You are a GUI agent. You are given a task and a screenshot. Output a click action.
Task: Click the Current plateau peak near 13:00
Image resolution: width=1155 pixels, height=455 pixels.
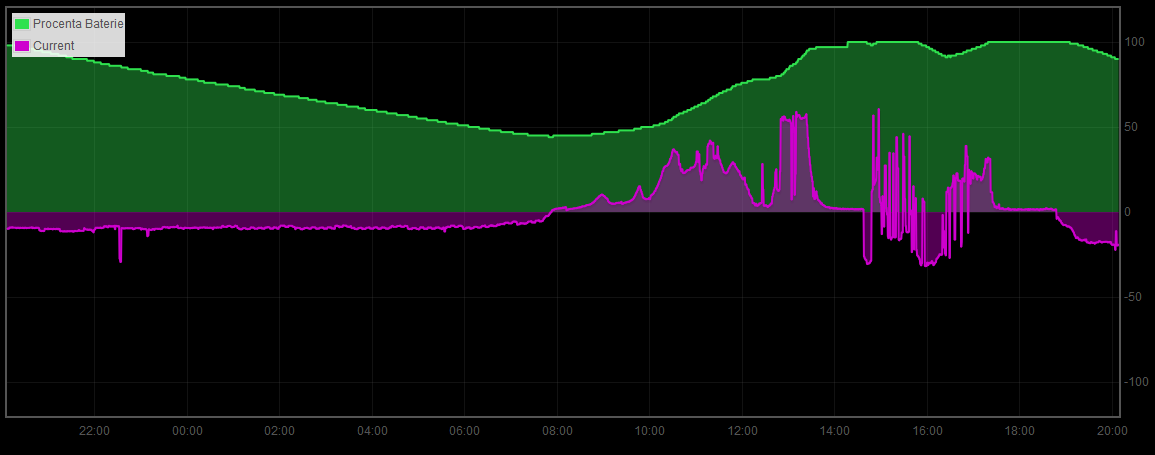[x=794, y=118]
